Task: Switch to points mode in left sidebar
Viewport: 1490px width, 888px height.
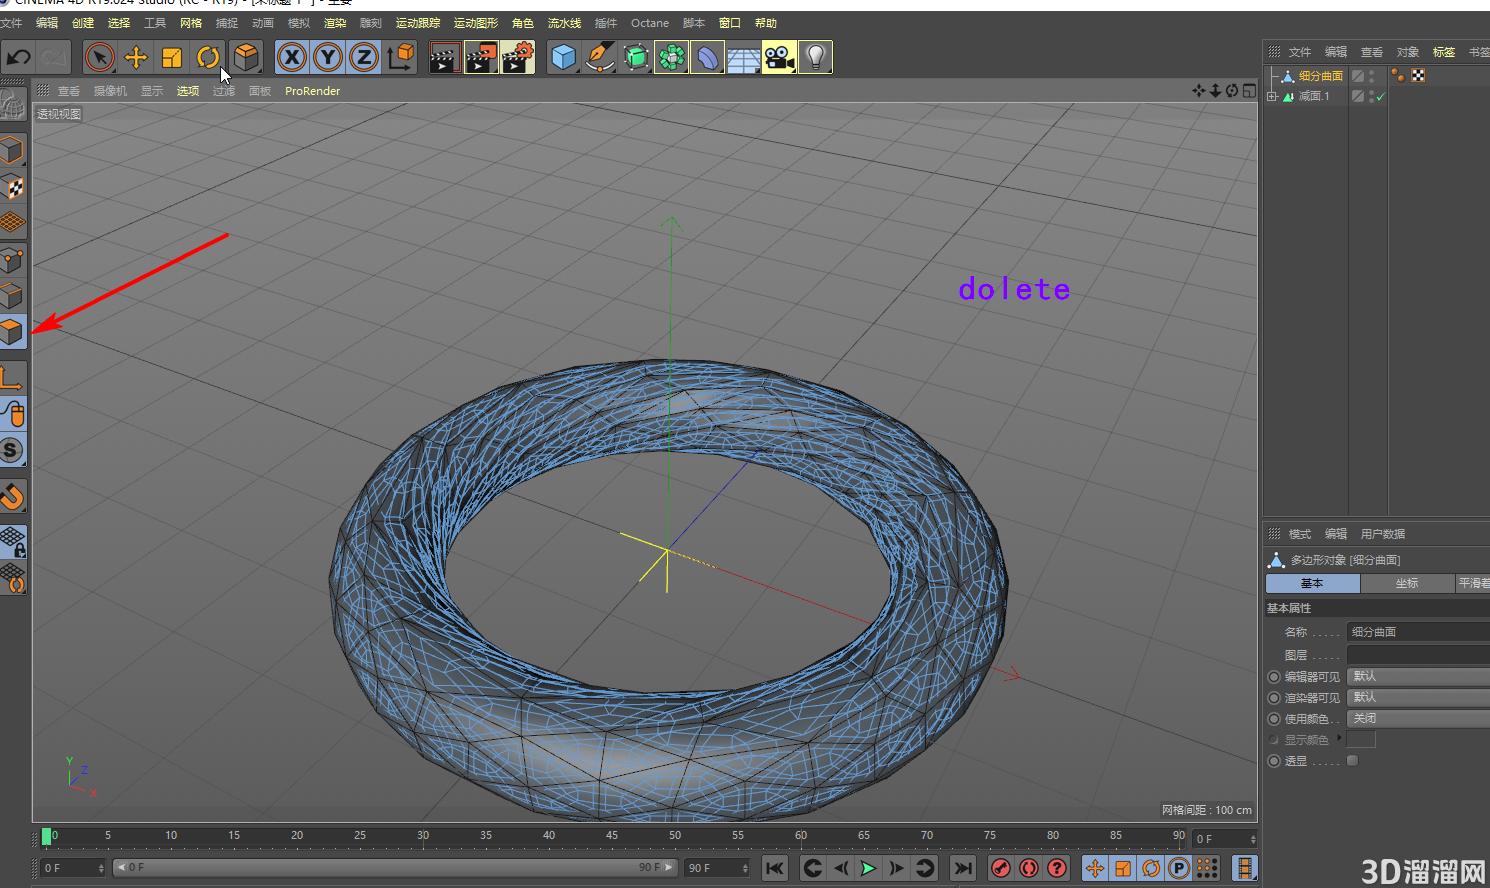Action: (12, 260)
